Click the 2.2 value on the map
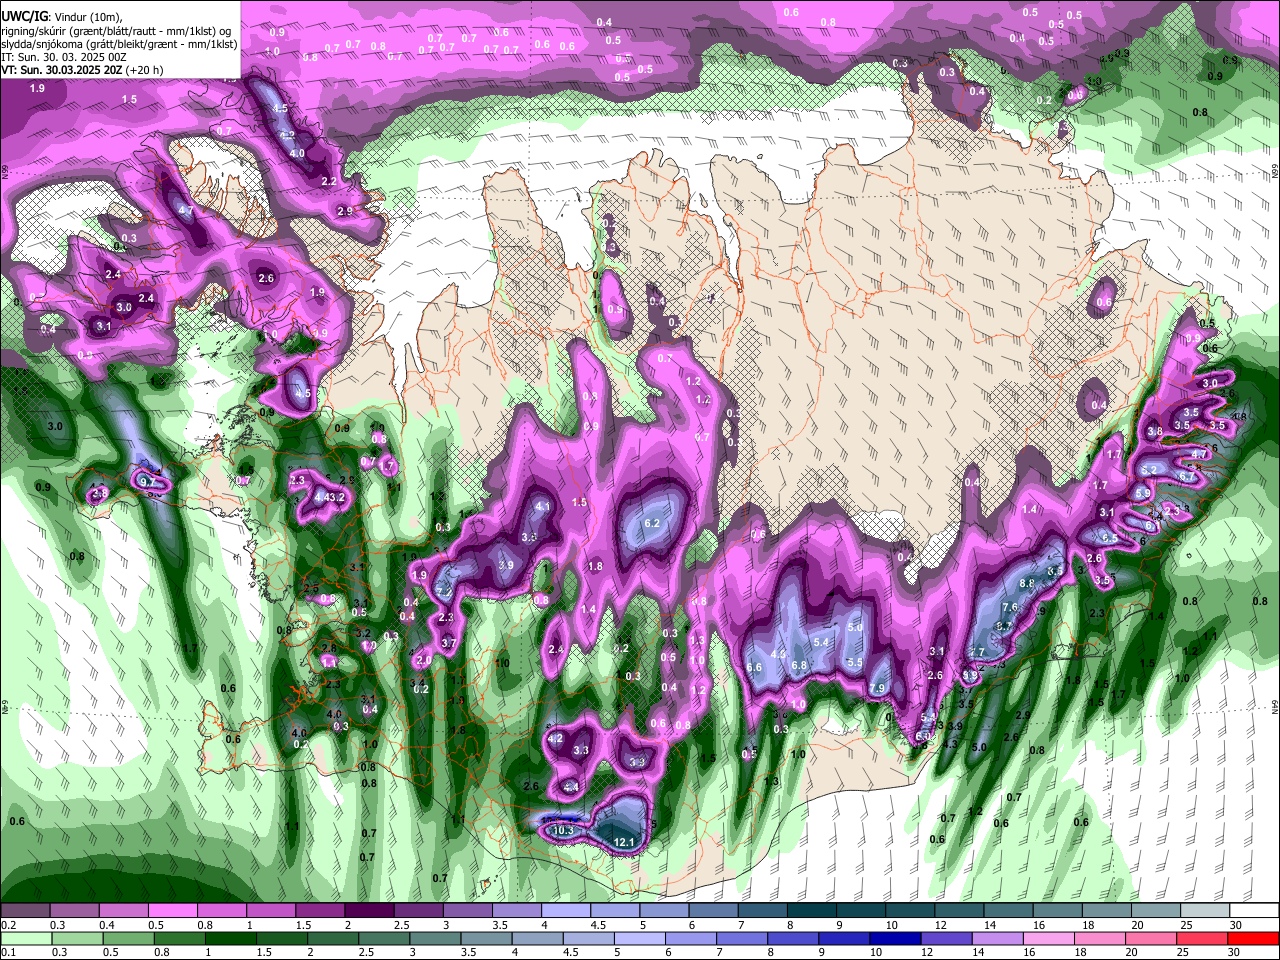The width and height of the screenshot is (1280, 960). [329, 181]
